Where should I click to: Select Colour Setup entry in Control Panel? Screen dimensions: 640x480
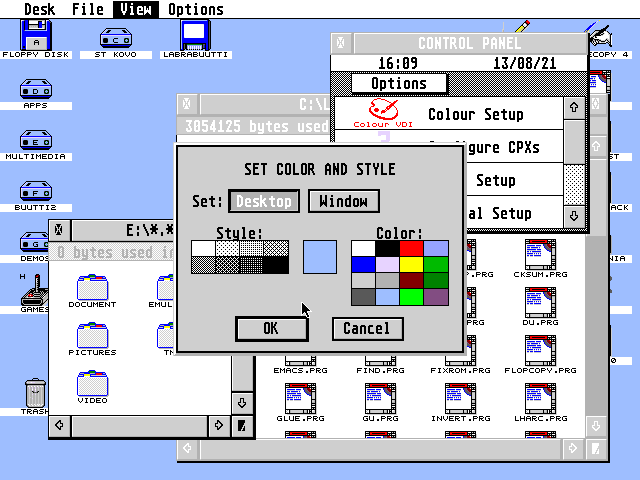(449, 114)
